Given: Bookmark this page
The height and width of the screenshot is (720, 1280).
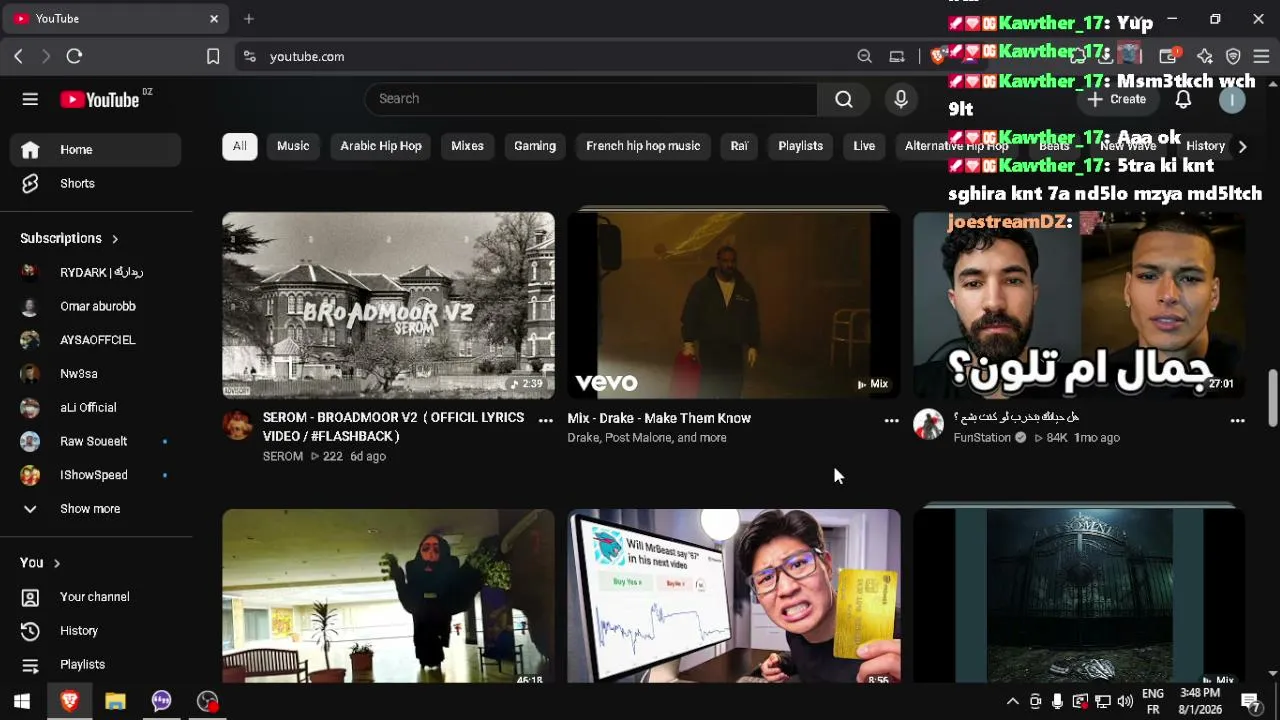Looking at the screenshot, I should 213,57.
